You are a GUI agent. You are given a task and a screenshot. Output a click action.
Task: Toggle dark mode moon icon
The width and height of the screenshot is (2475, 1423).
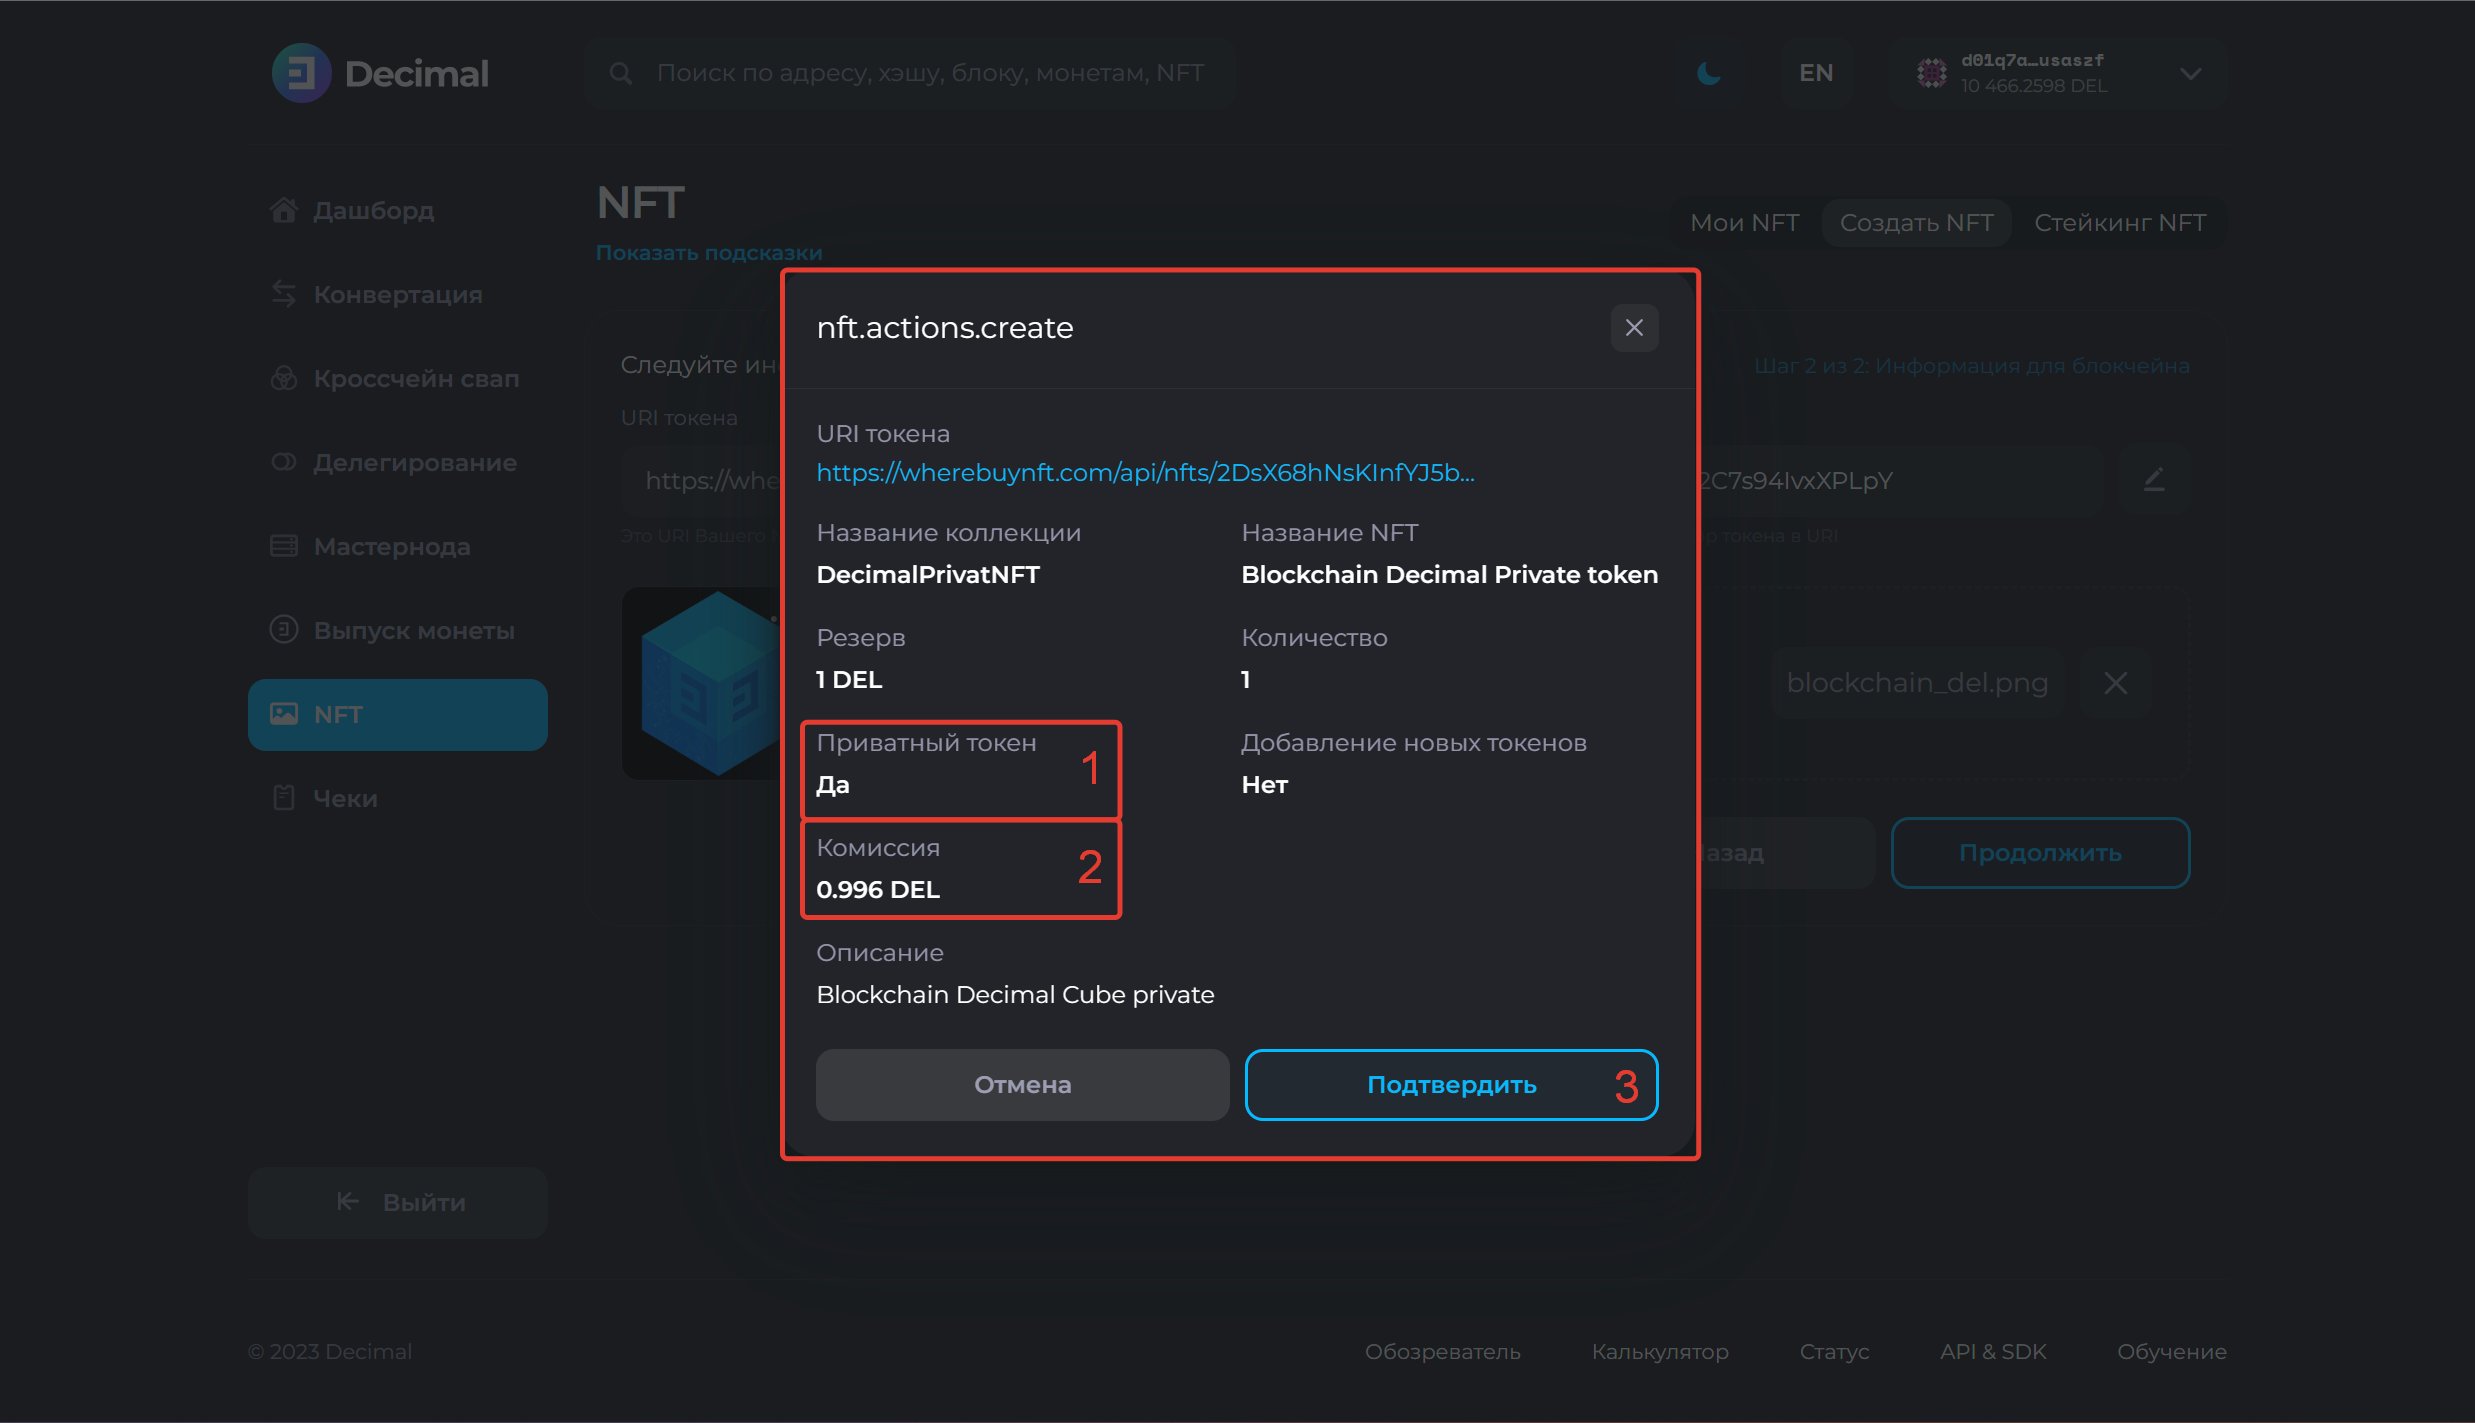pyautogui.click(x=1709, y=73)
